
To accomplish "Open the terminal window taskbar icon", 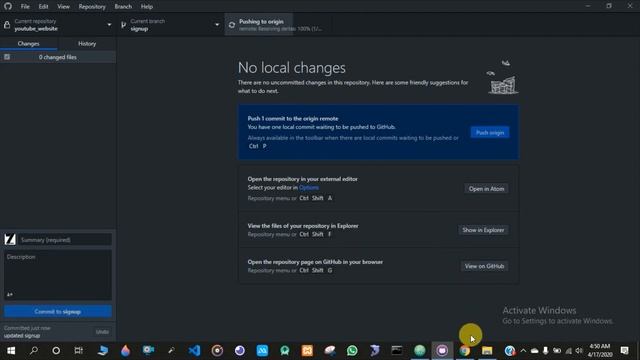I will click(x=397, y=350).
